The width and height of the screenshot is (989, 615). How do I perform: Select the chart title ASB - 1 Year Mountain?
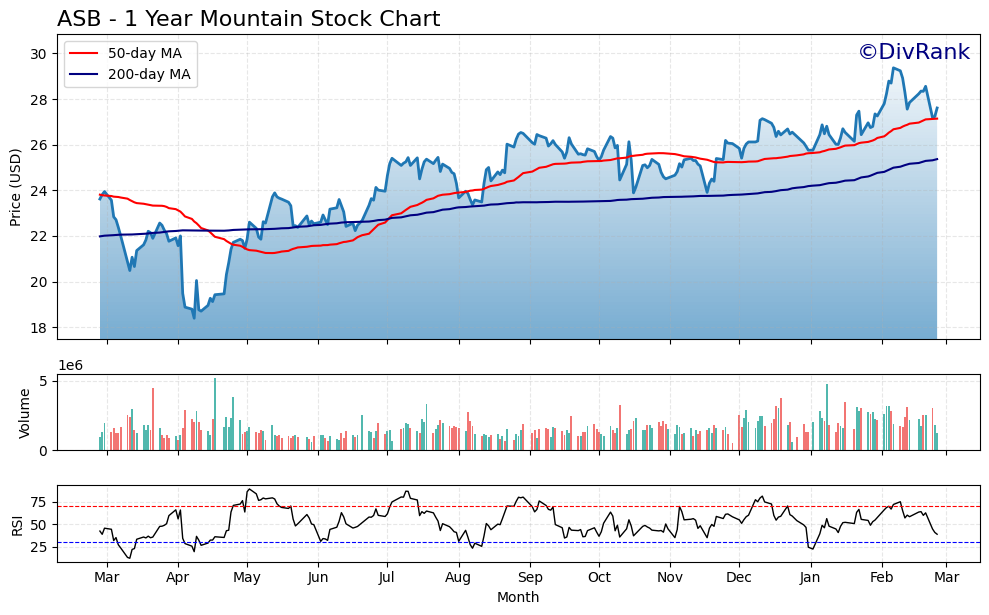click(250, 17)
